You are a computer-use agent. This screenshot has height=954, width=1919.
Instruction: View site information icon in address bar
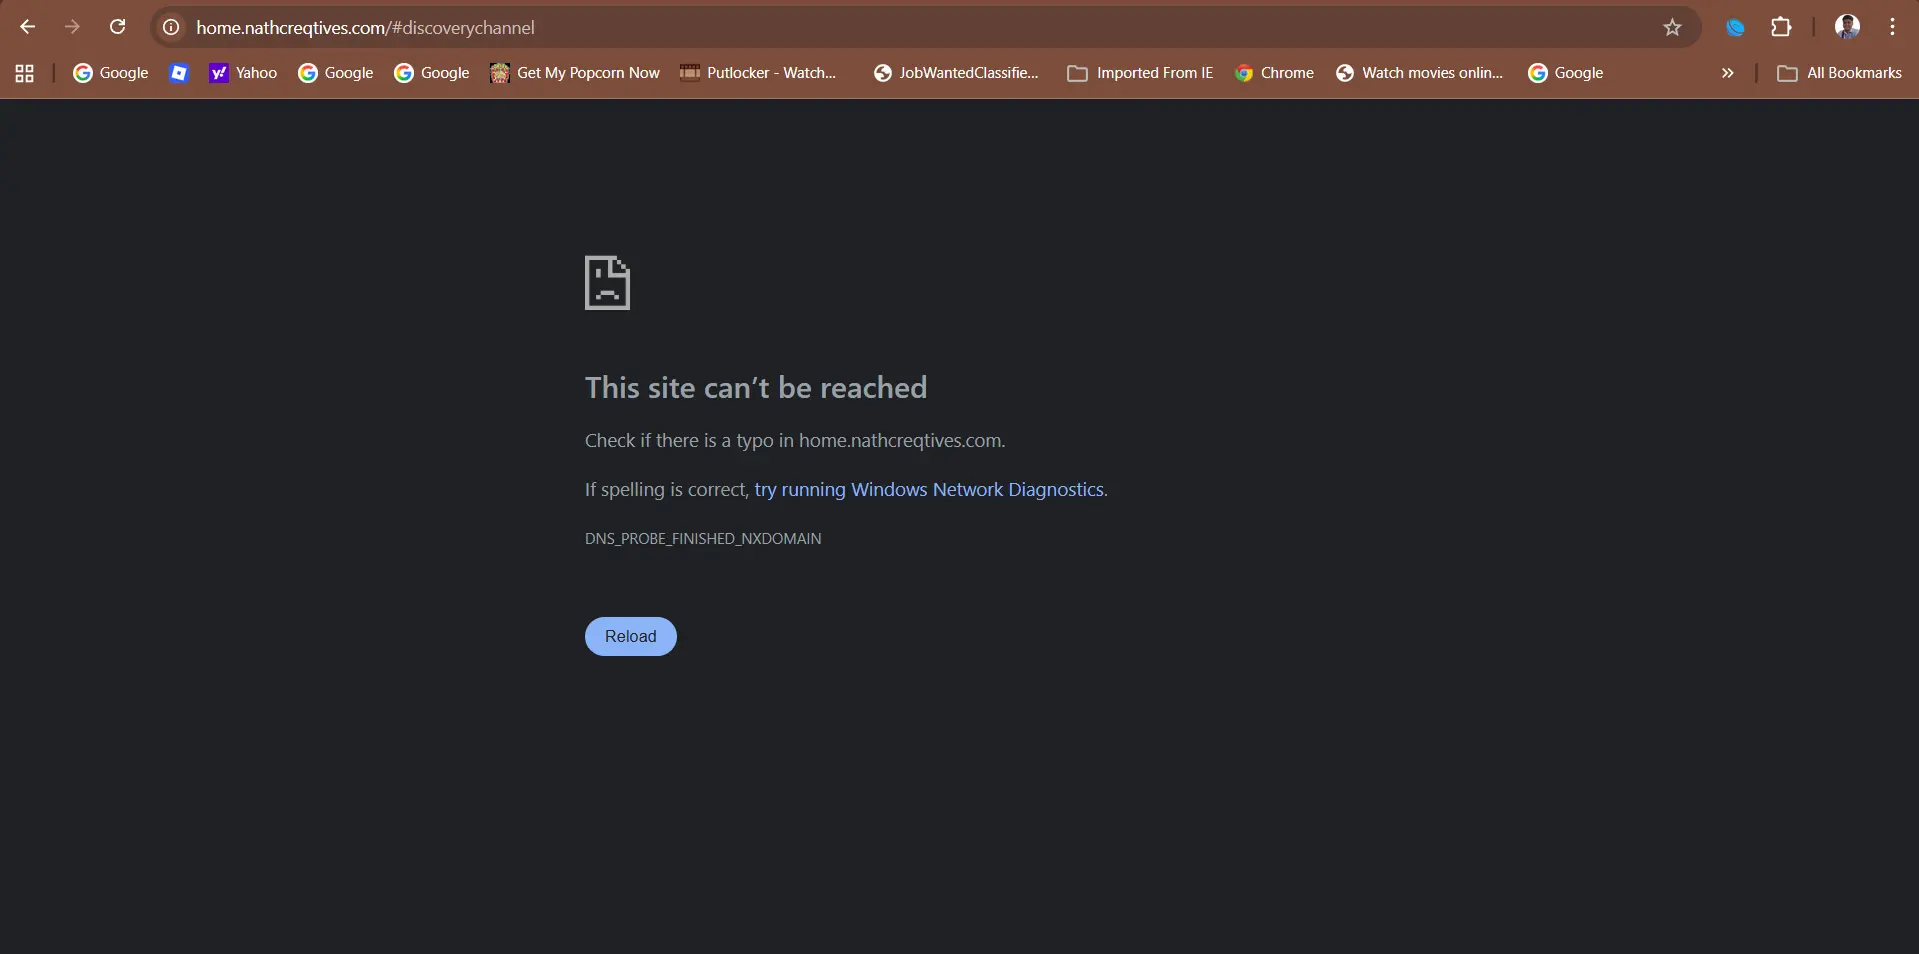(x=171, y=27)
